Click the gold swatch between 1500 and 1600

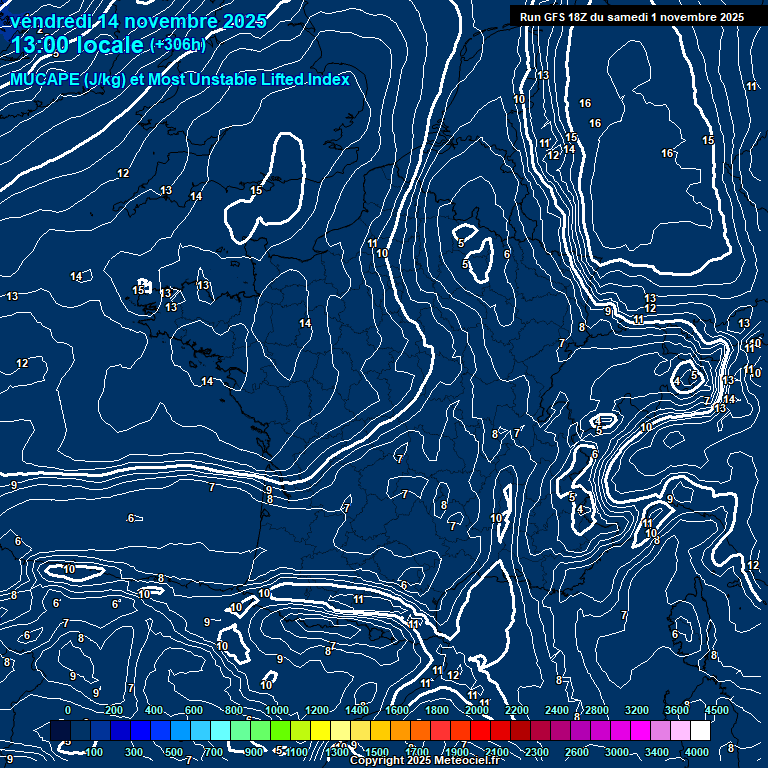pyautogui.click(x=380, y=730)
